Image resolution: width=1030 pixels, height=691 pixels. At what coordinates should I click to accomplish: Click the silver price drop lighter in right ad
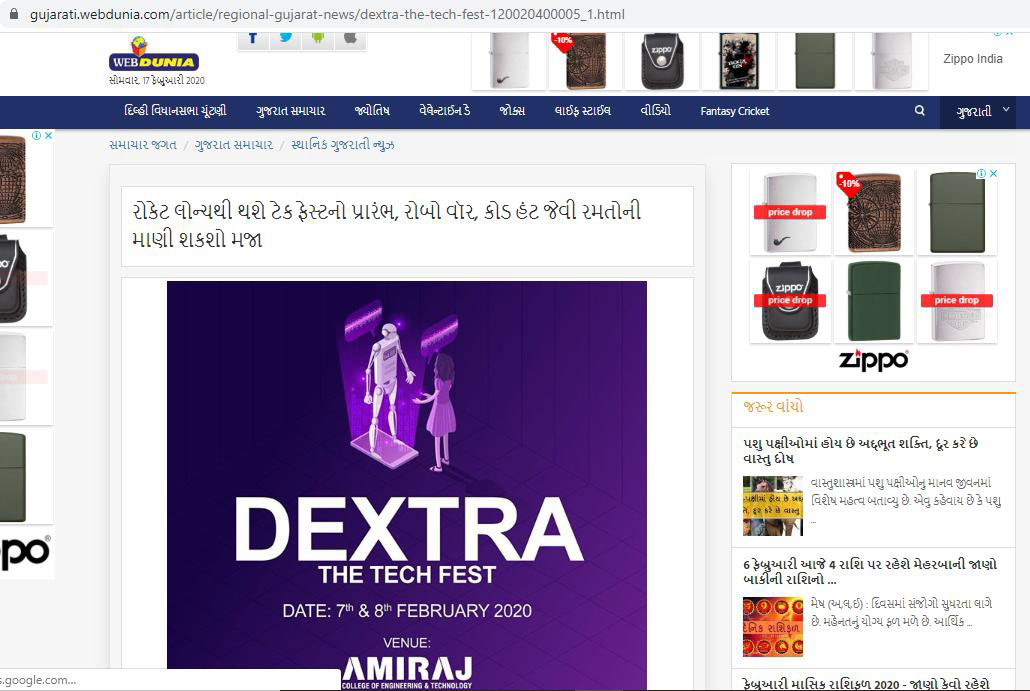click(957, 301)
